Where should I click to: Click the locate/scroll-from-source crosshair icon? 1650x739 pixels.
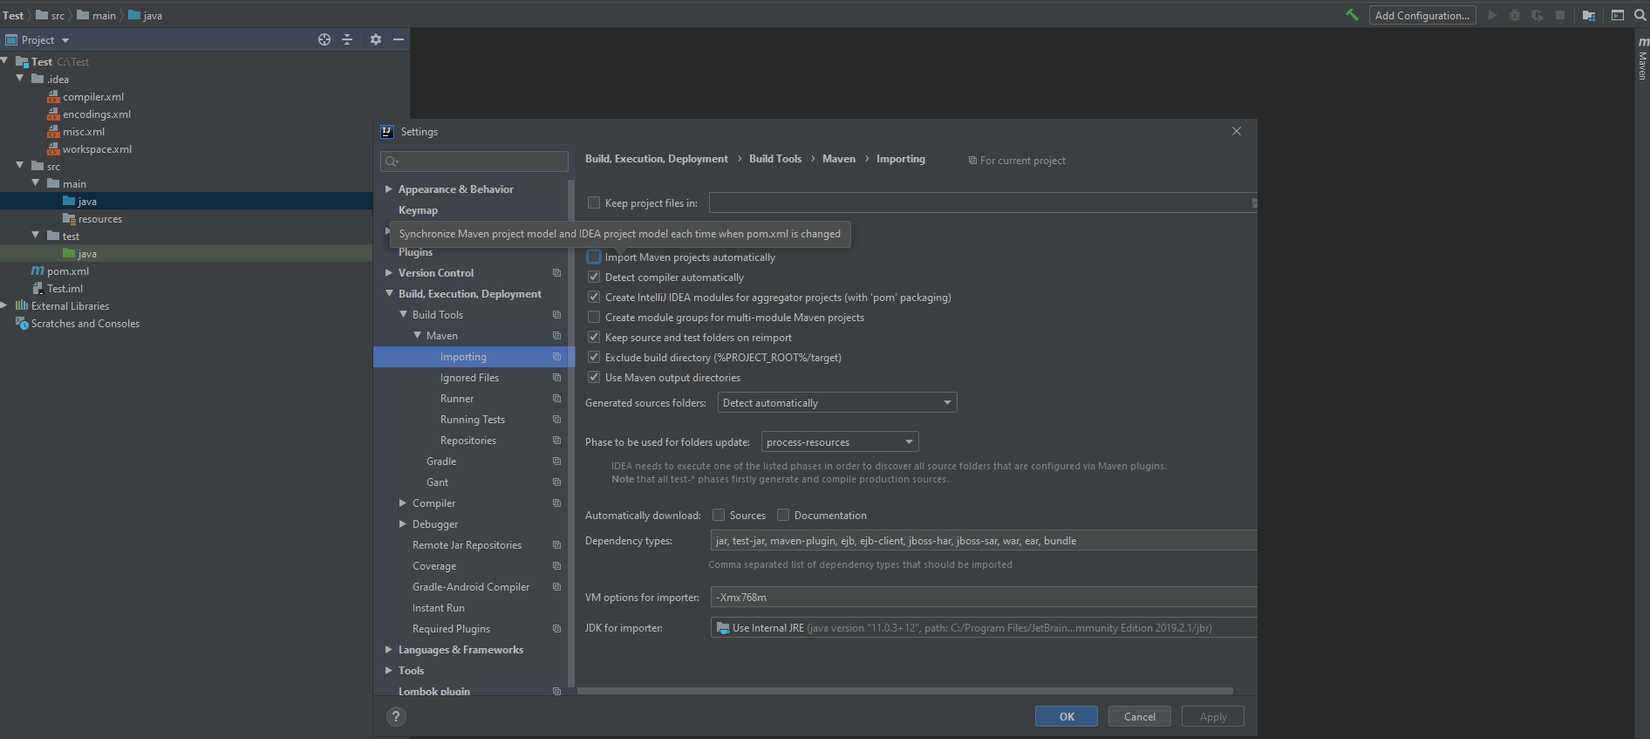tap(324, 40)
